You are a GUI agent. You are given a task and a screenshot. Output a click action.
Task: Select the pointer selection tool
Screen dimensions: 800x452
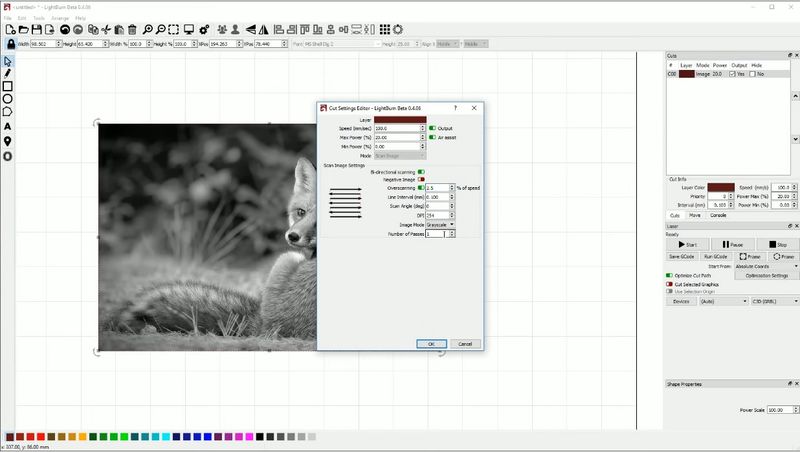coord(8,61)
